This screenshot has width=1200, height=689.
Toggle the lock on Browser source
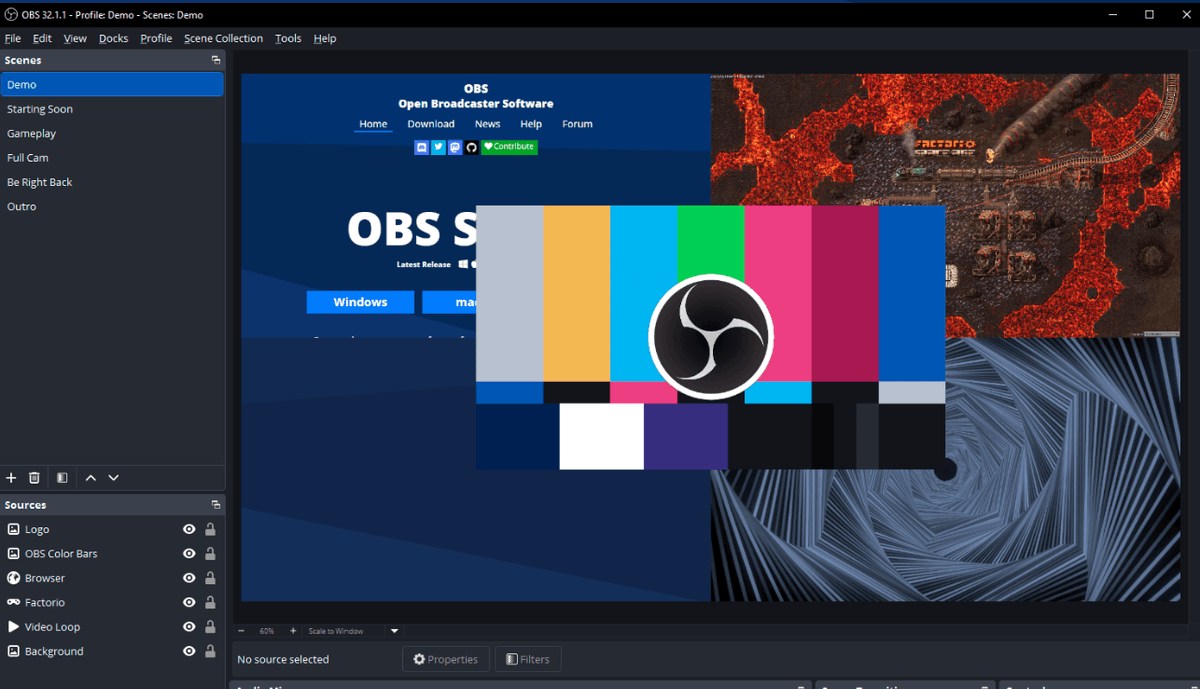coord(210,578)
